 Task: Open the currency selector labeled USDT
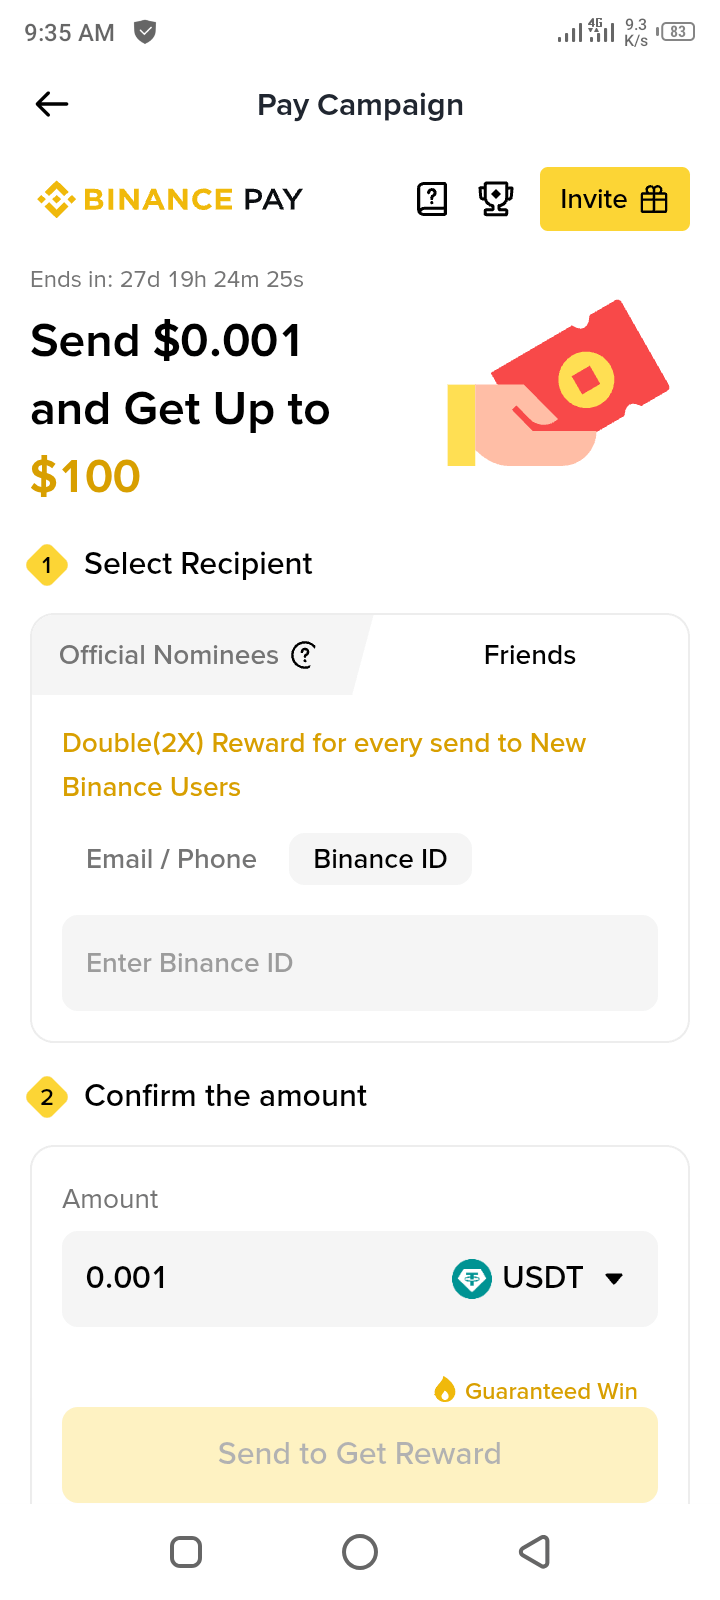point(538,1278)
